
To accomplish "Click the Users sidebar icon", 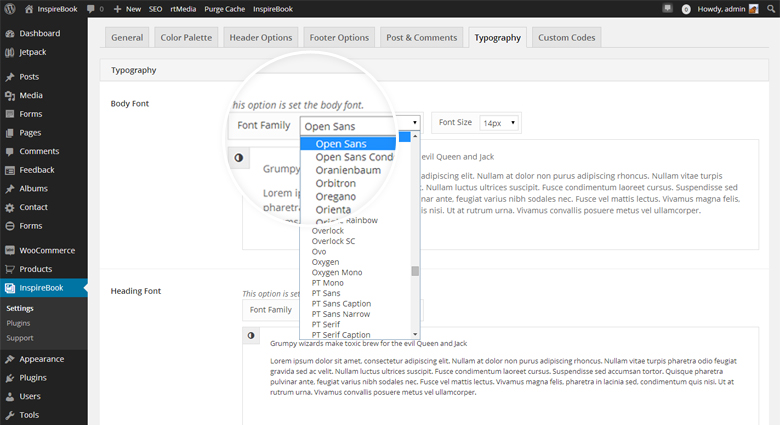I will (9, 397).
